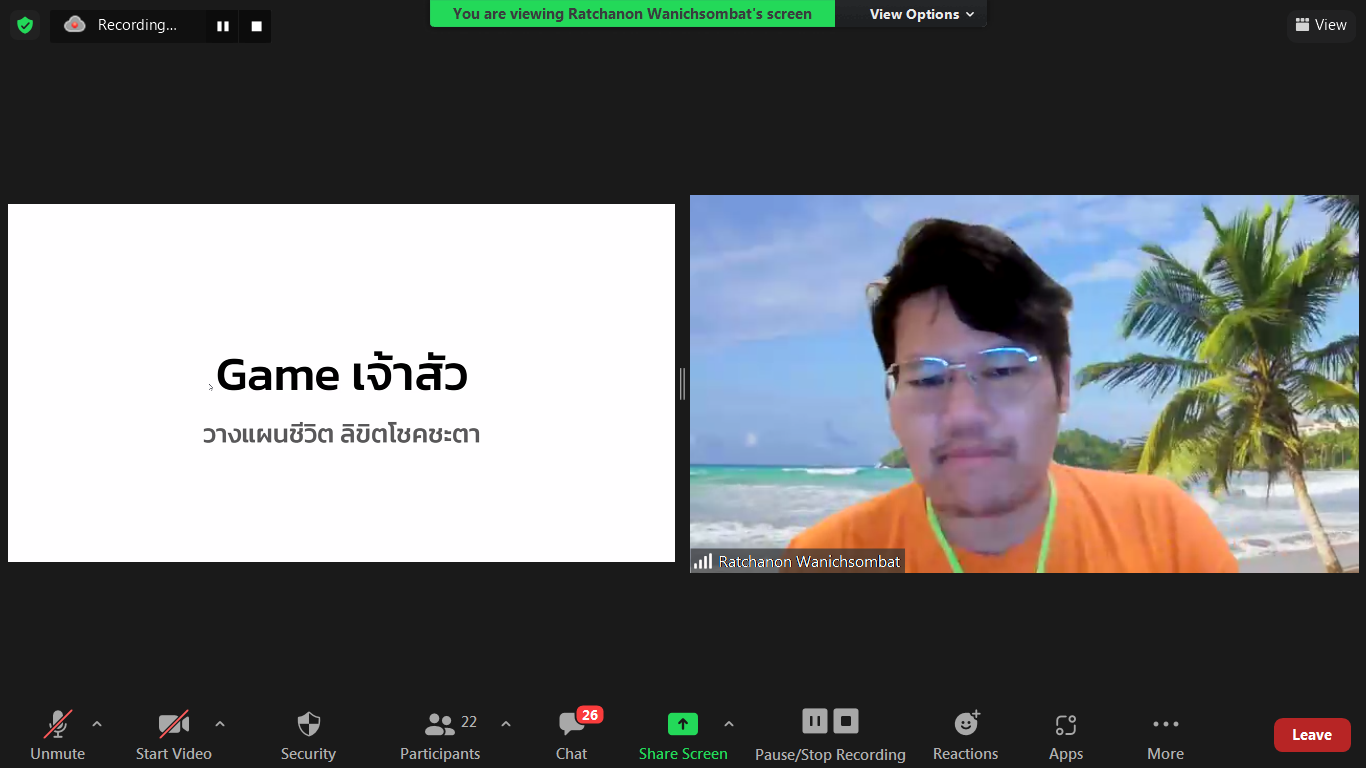Image resolution: width=1366 pixels, height=768 pixels.
Task: Unmute the microphone
Action: coord(58,736)
